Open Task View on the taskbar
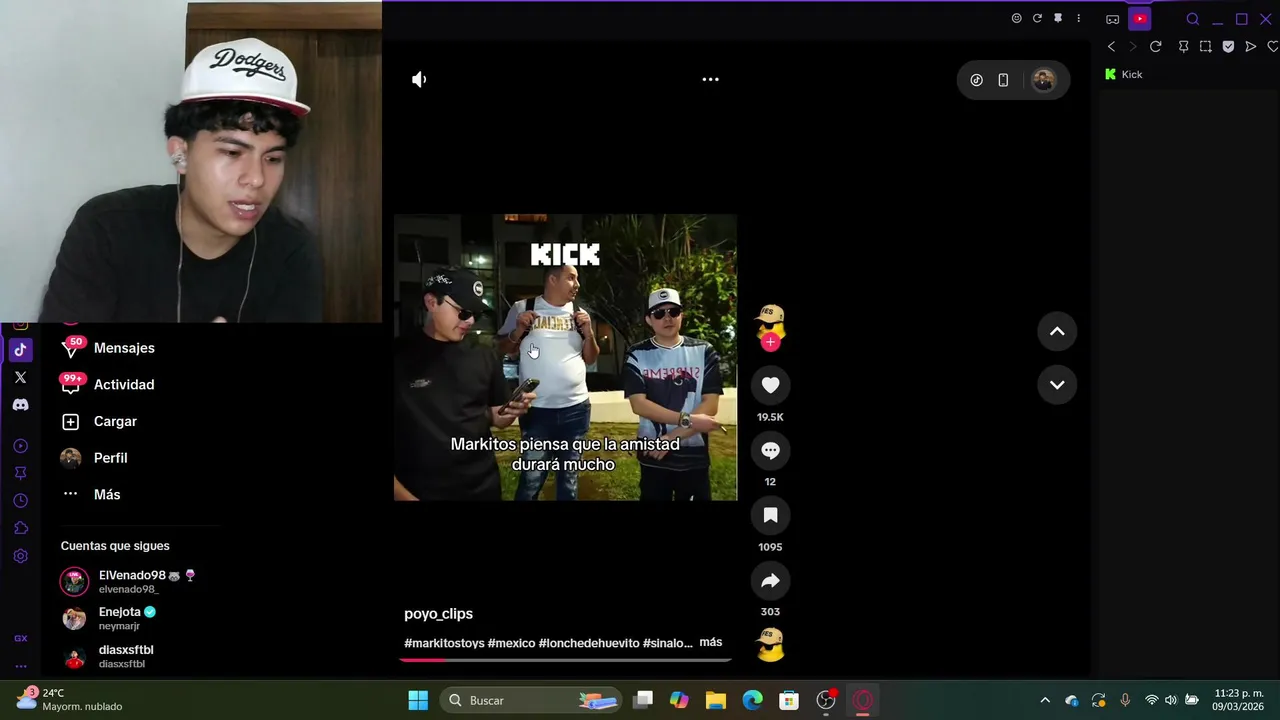The height and width of the screenshot is (720, 1280). click(643, 700)
